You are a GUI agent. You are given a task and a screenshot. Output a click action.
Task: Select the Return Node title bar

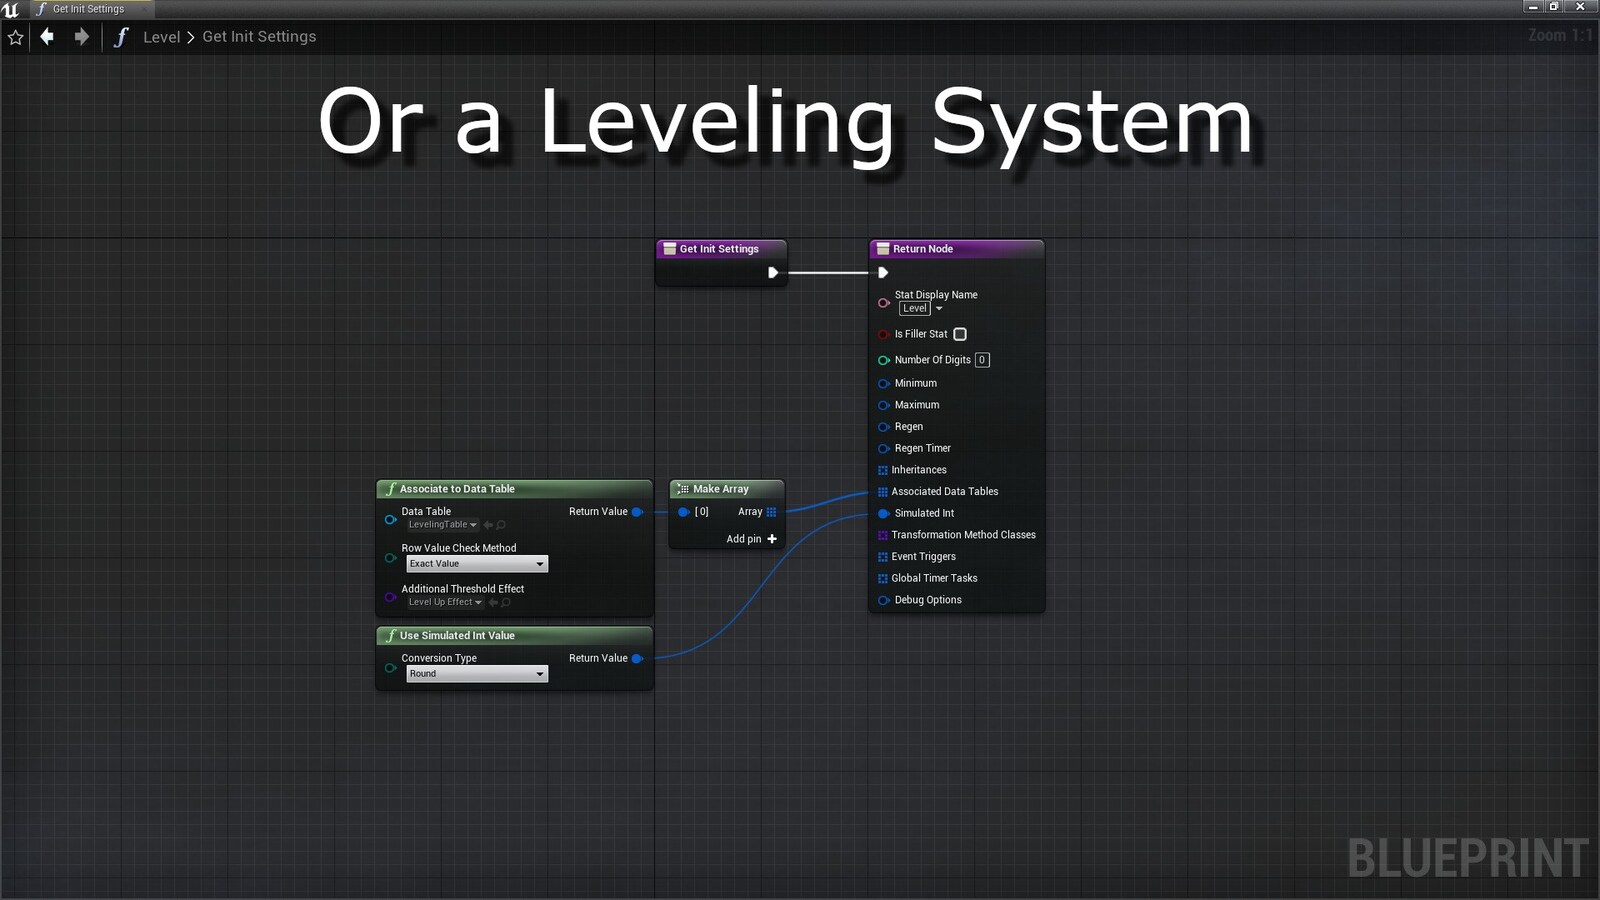click(923, 249)
